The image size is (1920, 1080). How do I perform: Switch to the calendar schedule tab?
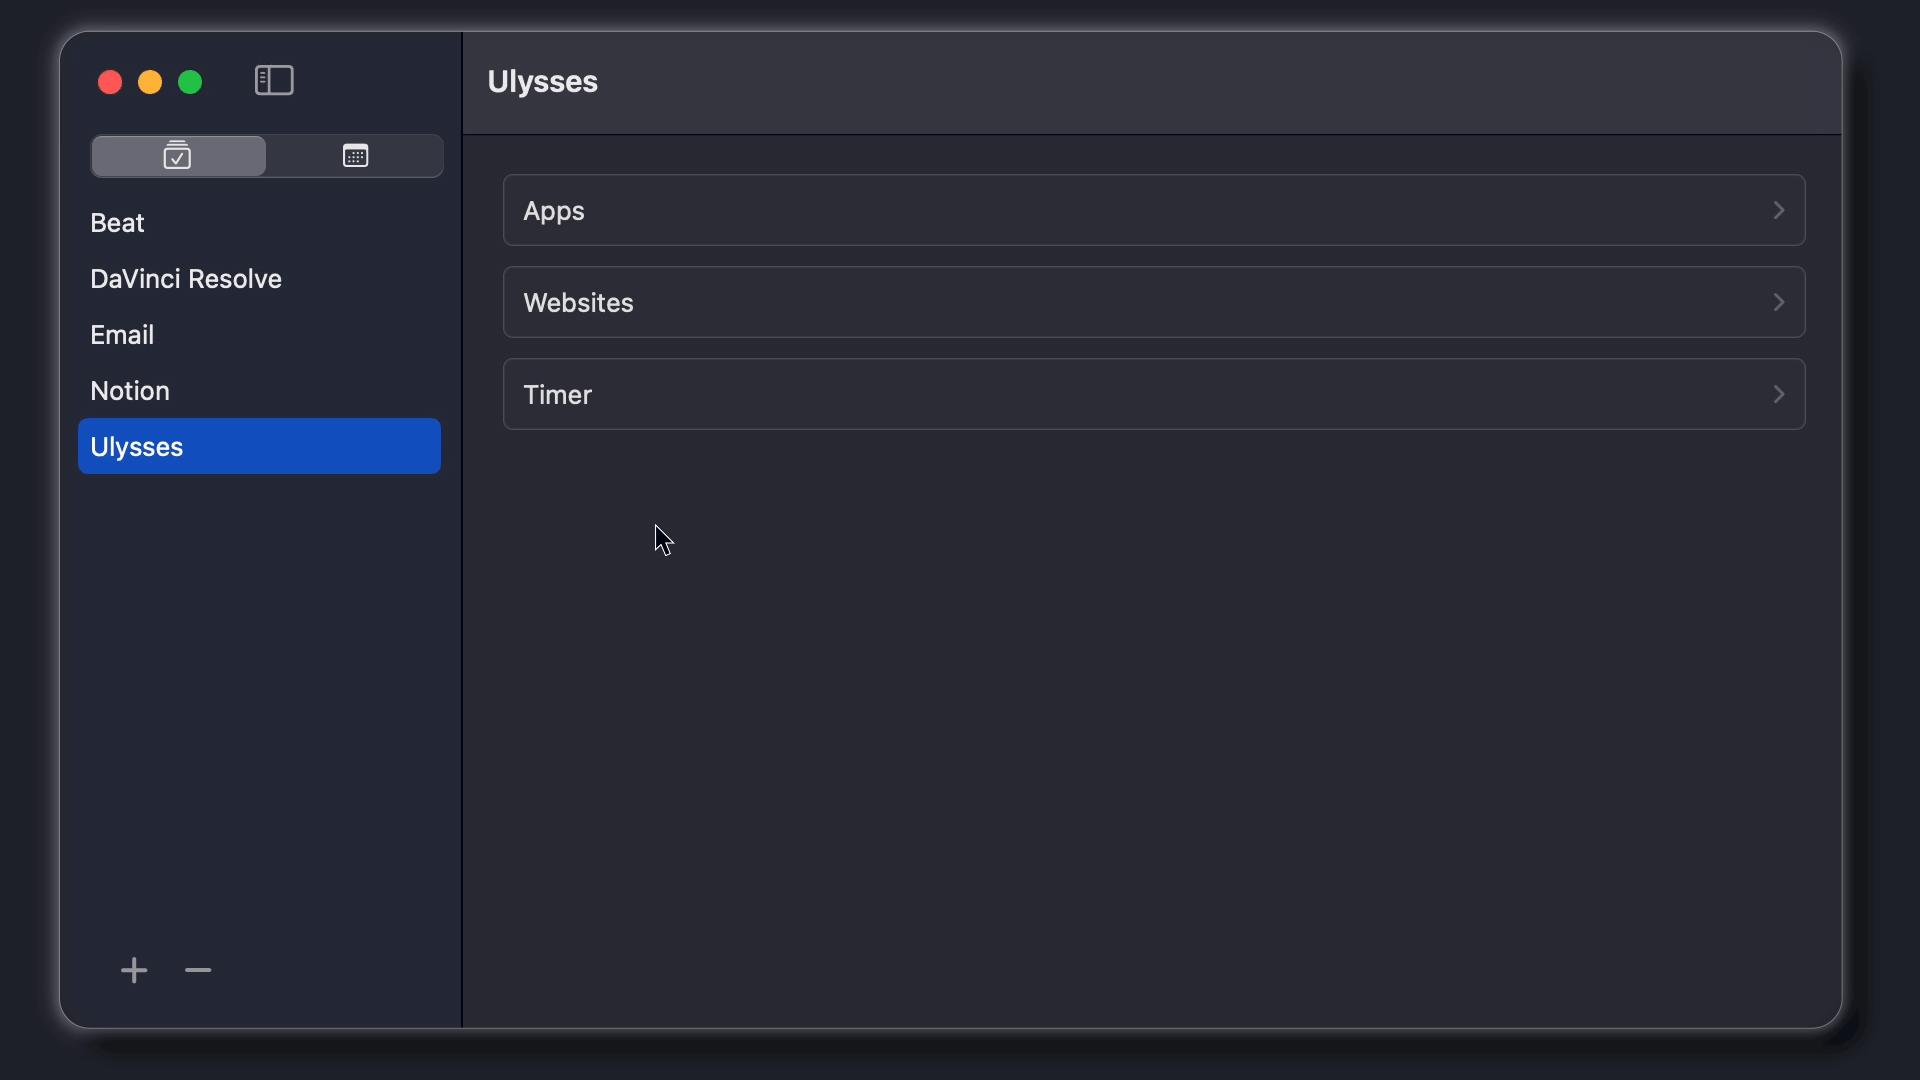355,156
